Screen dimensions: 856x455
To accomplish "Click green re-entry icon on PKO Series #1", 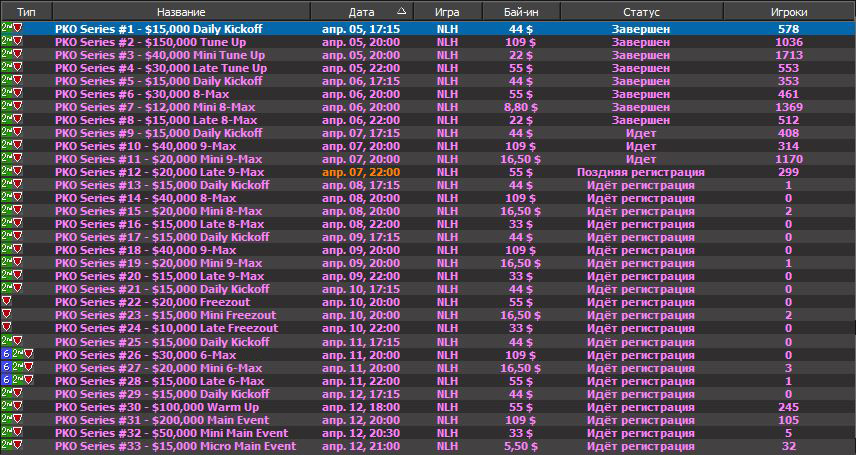I will point(6,29).
